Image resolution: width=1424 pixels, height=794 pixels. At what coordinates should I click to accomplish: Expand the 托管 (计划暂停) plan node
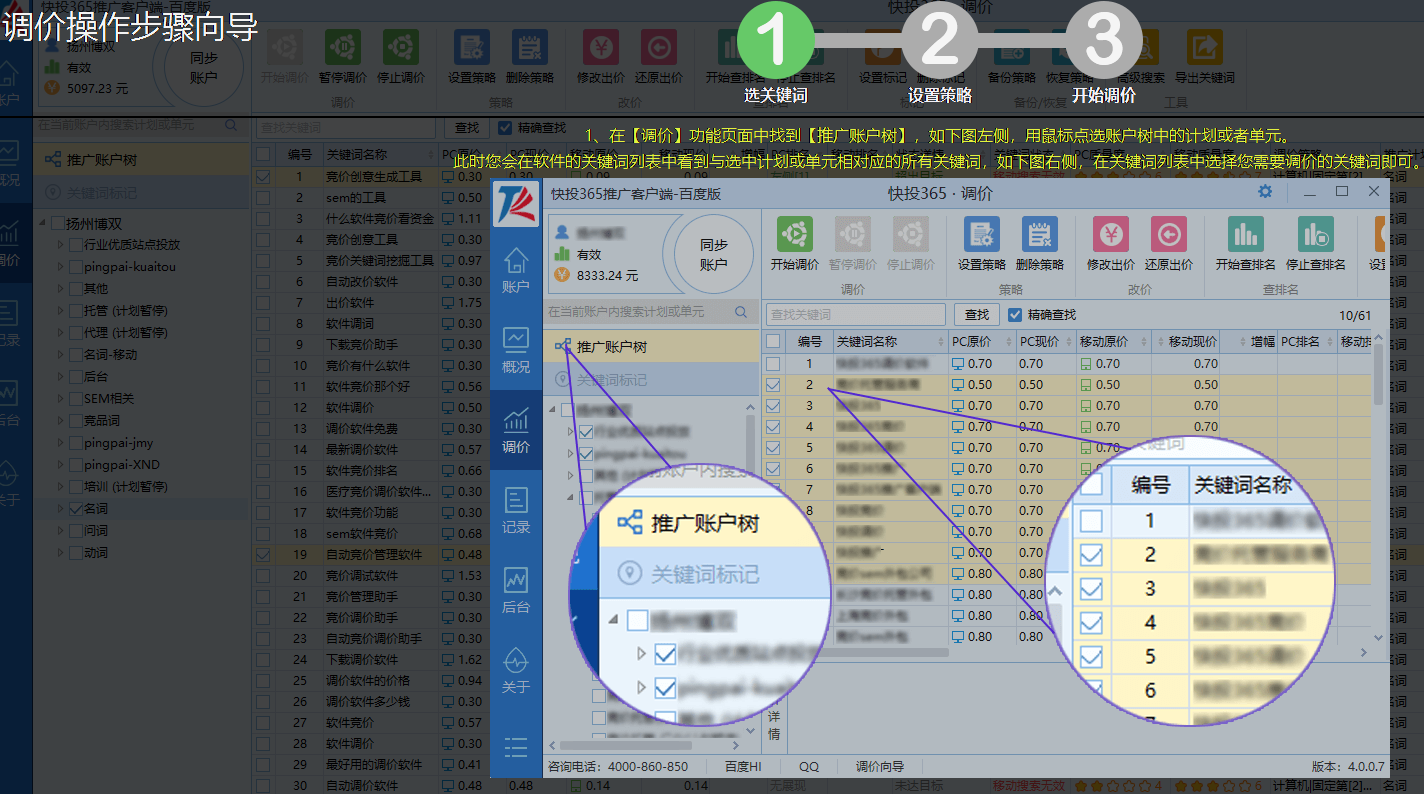[61, 310]
